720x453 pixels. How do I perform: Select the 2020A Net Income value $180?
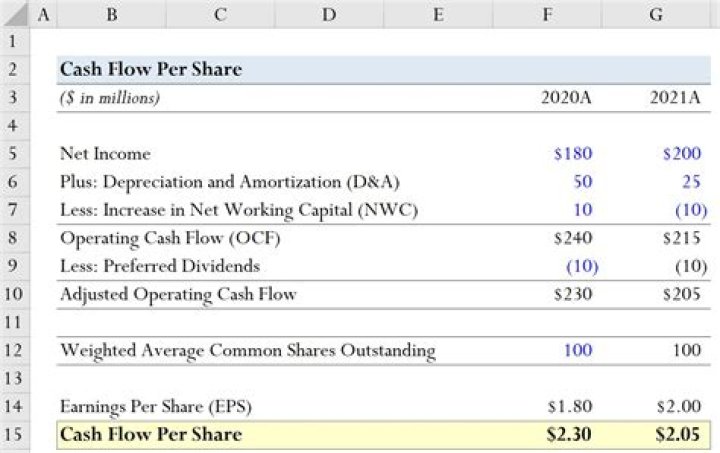(x=572, y=154)
